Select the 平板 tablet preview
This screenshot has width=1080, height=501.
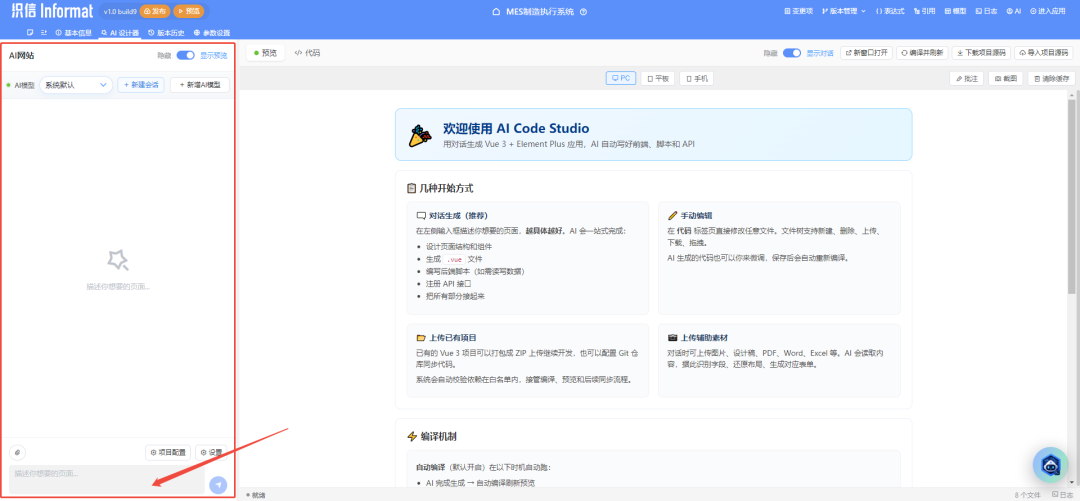click(x=657, y=79)
